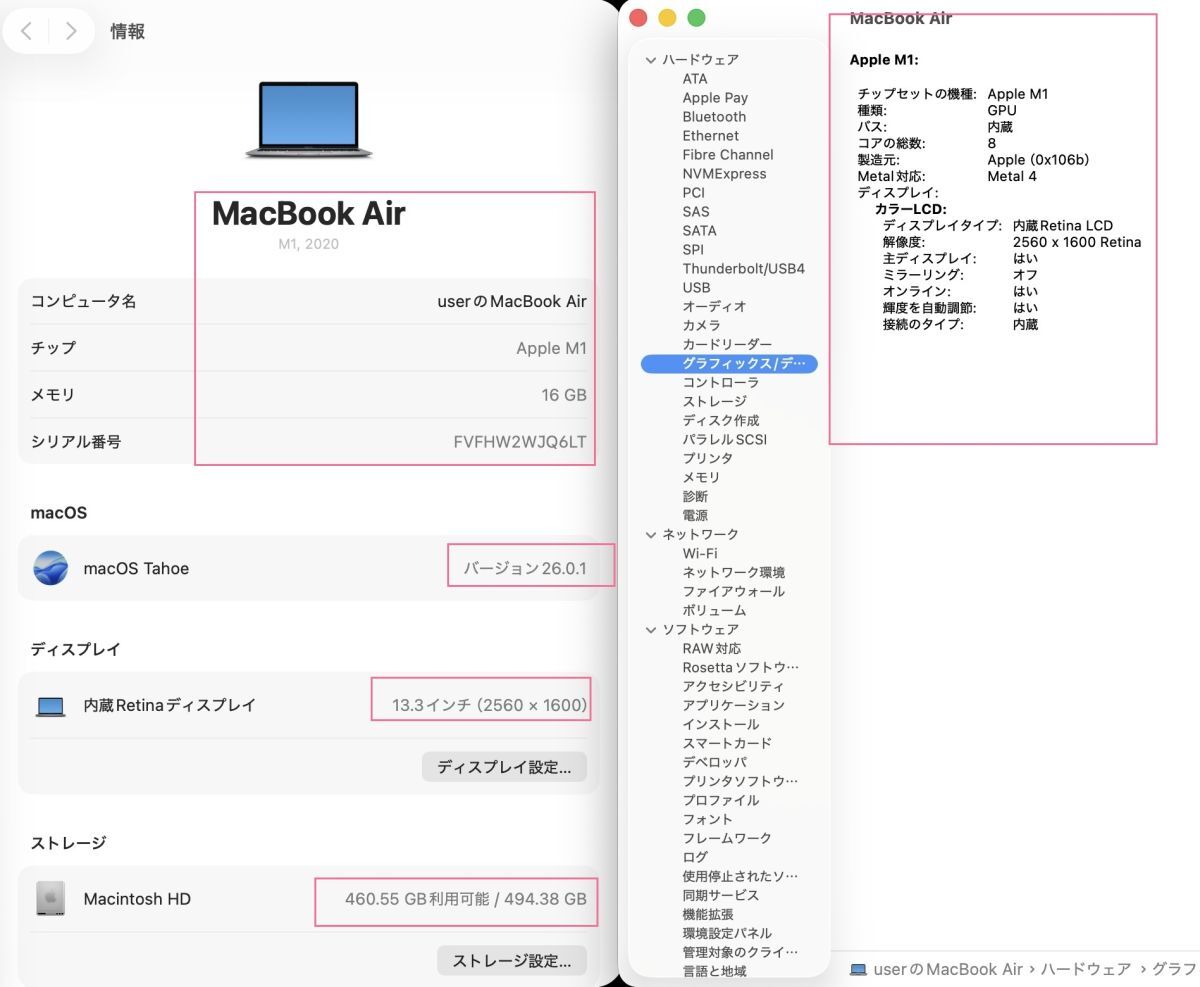Viewport: 1200px width, 987px height.
Task: Select アクセシビリティ in sidebar
Action: click(734, 687)
